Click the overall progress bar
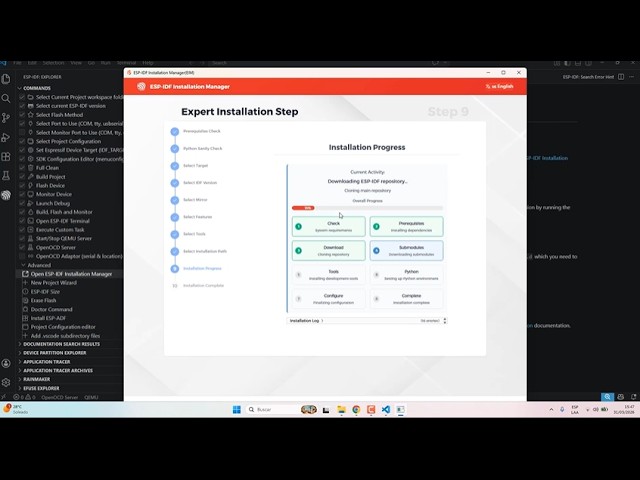 (367, 208)
